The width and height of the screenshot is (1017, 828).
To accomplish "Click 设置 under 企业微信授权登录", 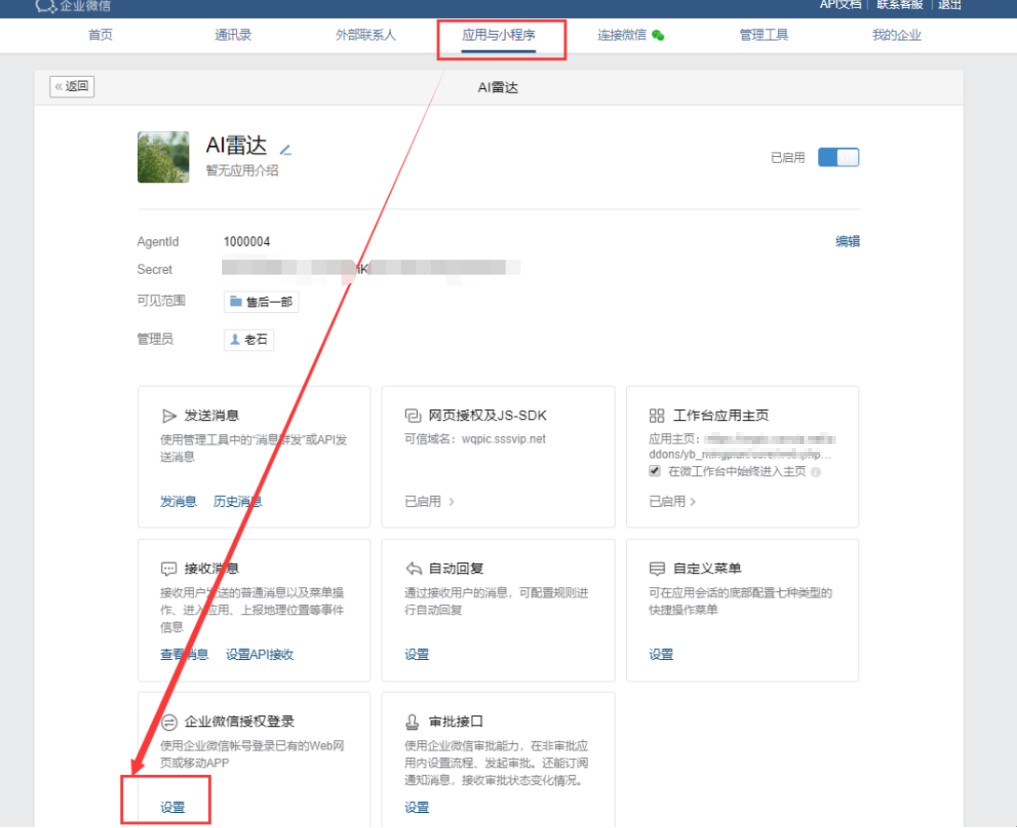I will [x=173, y=807].
